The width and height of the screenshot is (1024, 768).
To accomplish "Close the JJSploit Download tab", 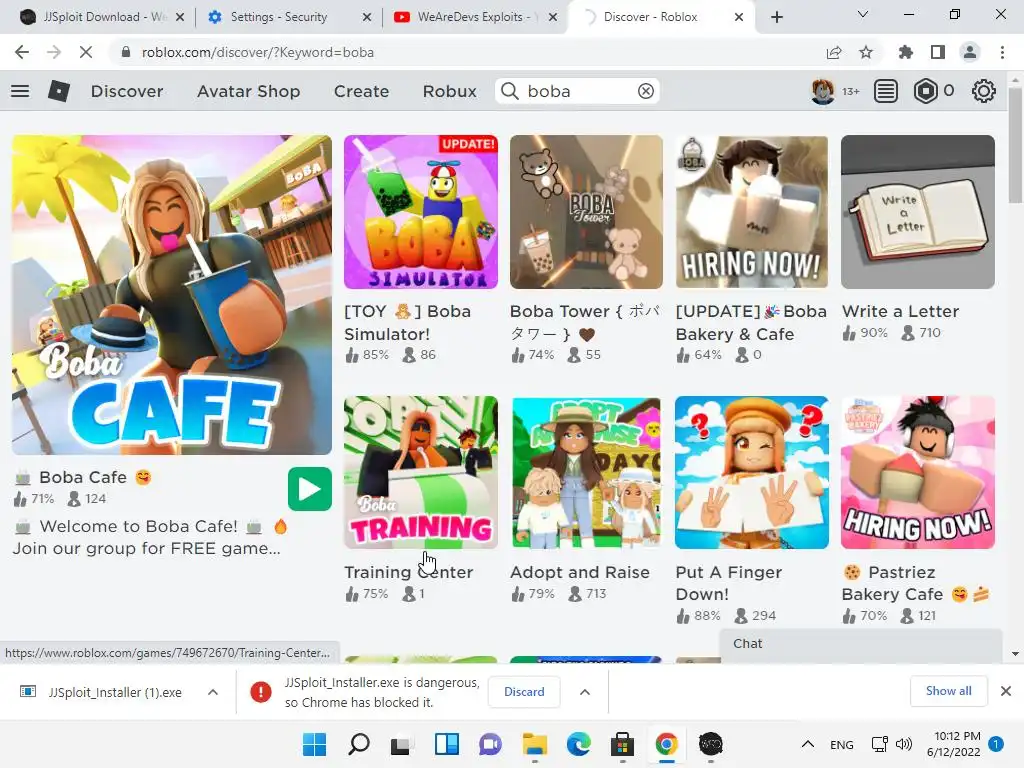I will tap(180, 17).
